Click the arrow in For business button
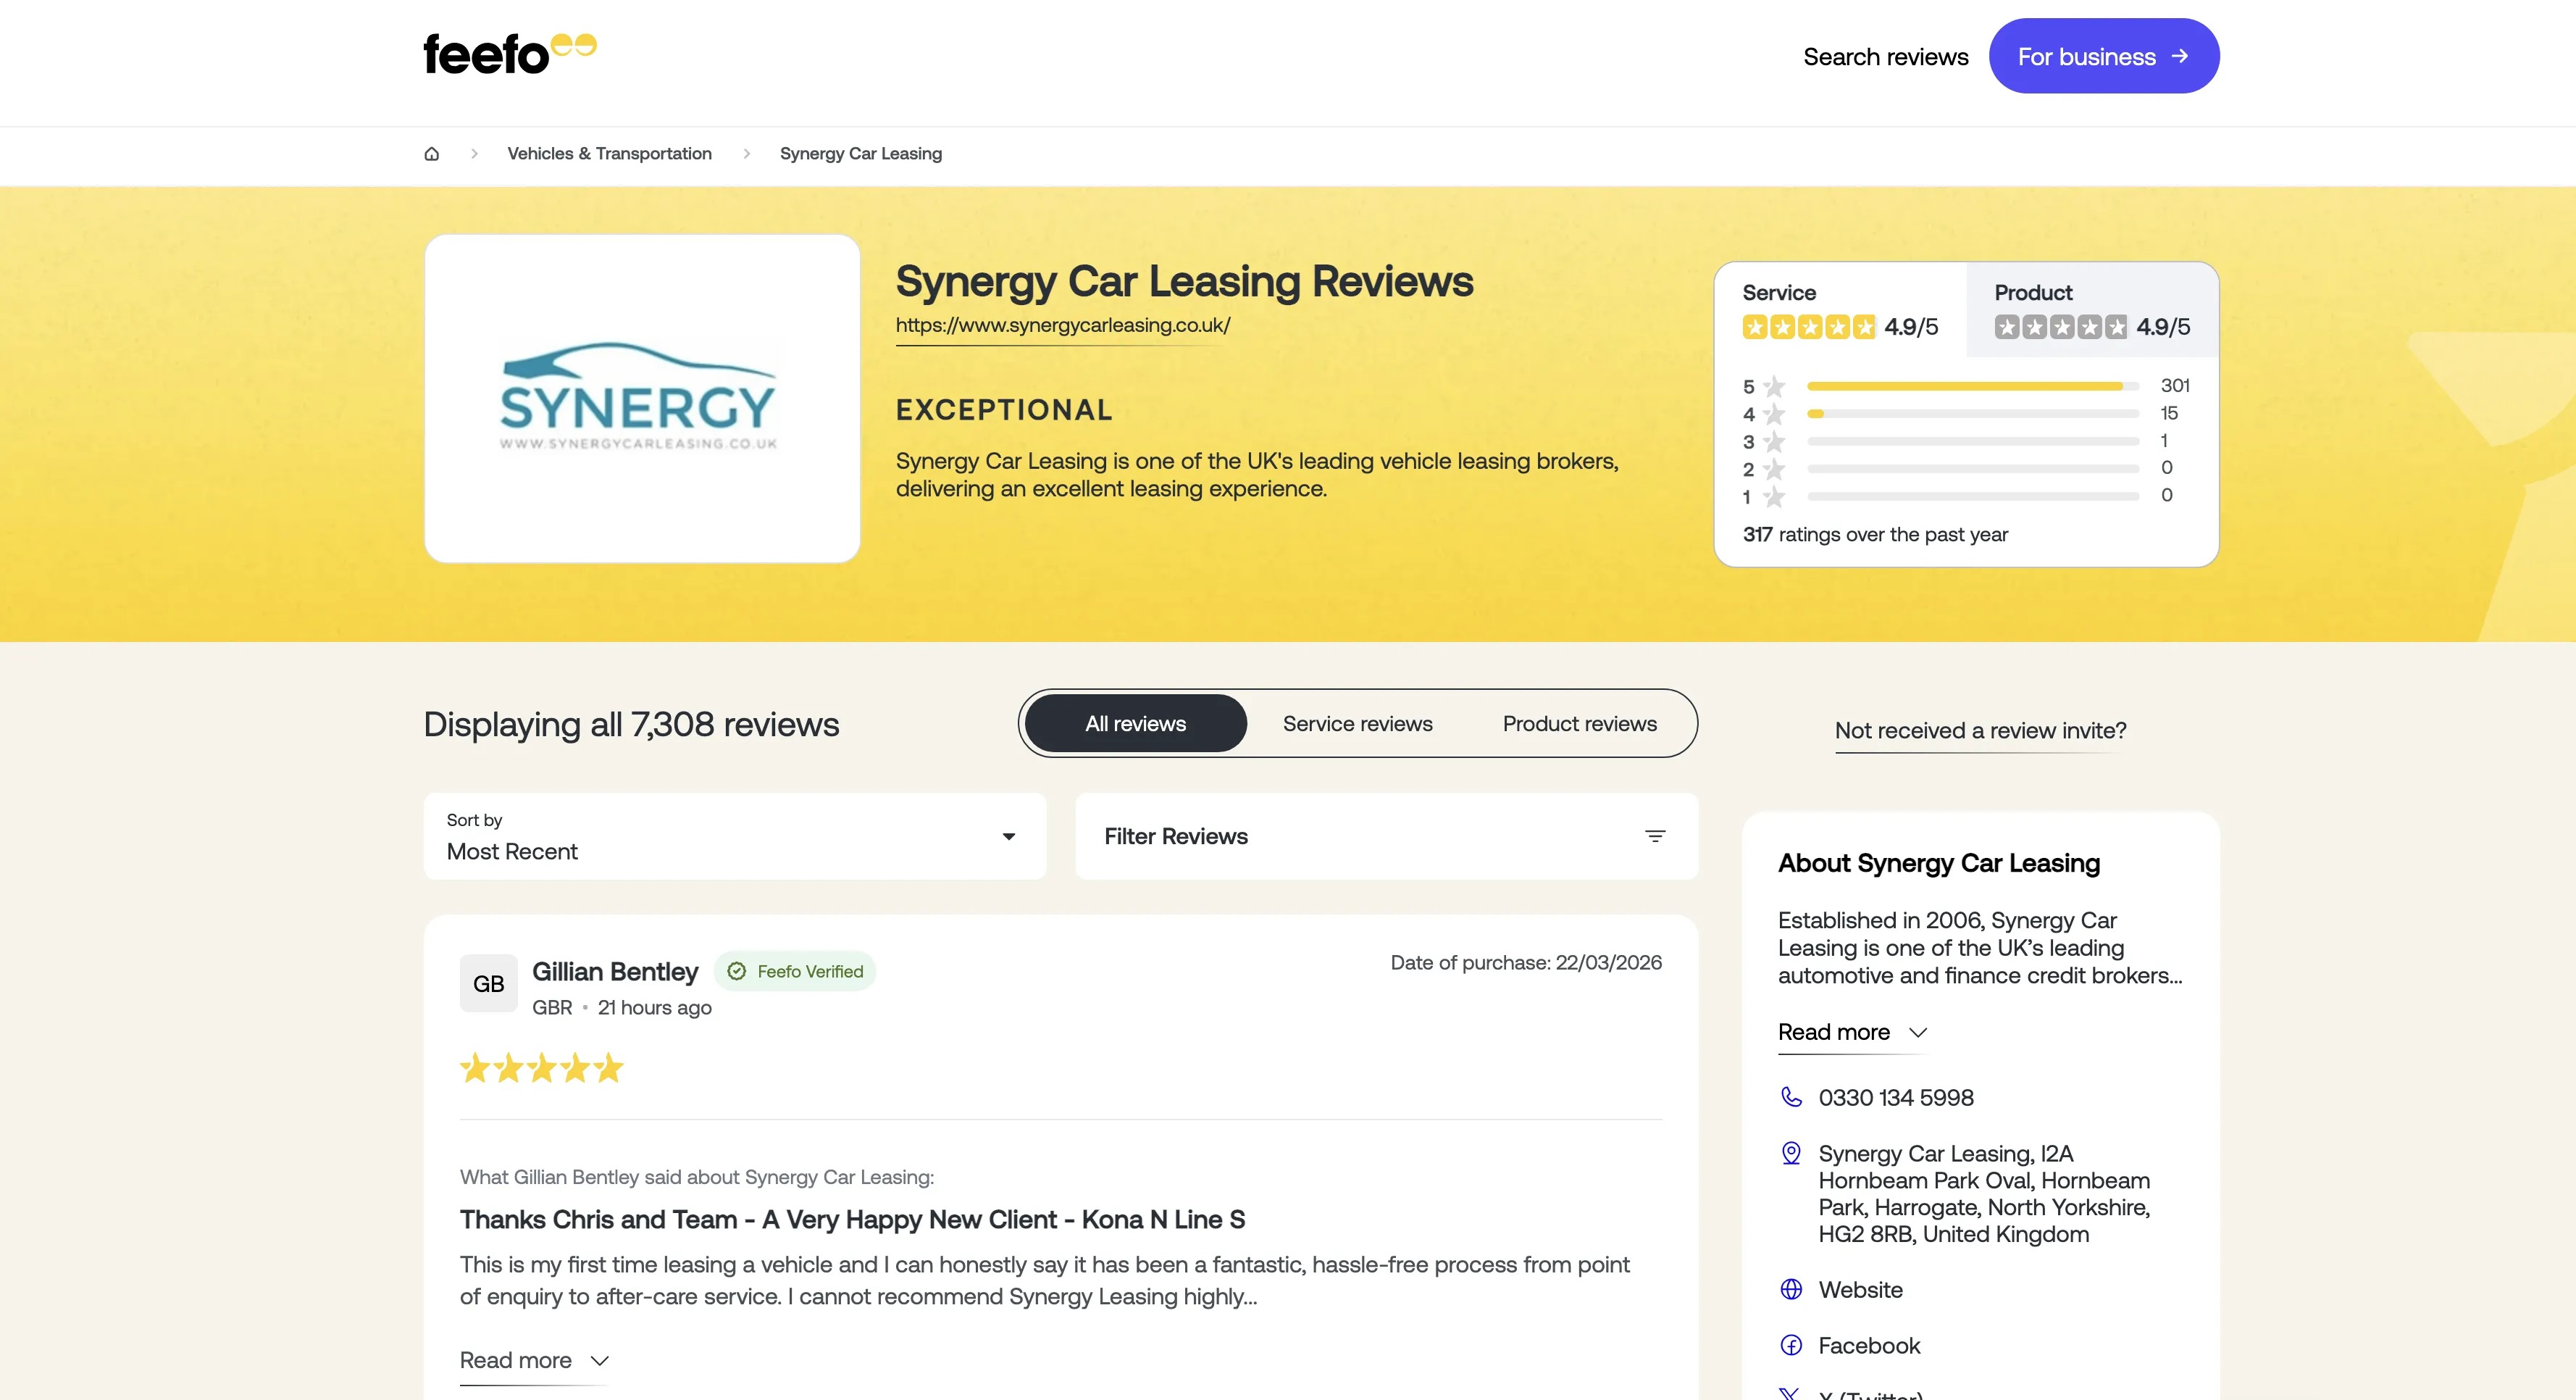The width and height of the screenshot is (2576, 1400). click(x=2180, y=56)
